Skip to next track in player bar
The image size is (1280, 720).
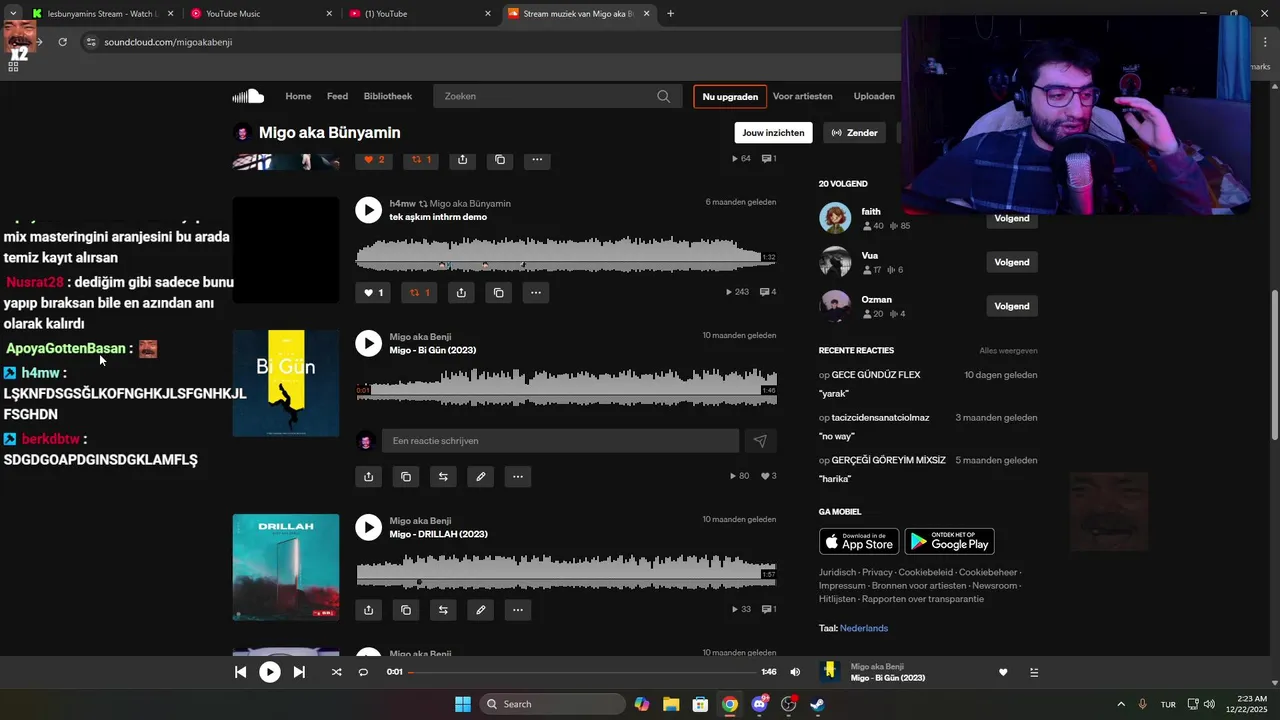299,672
